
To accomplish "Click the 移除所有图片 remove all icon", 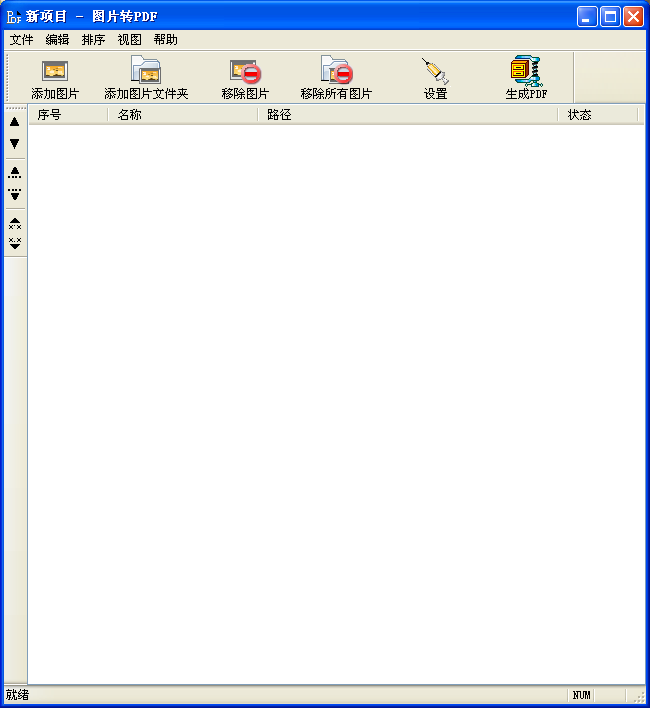I will [336, 70].
